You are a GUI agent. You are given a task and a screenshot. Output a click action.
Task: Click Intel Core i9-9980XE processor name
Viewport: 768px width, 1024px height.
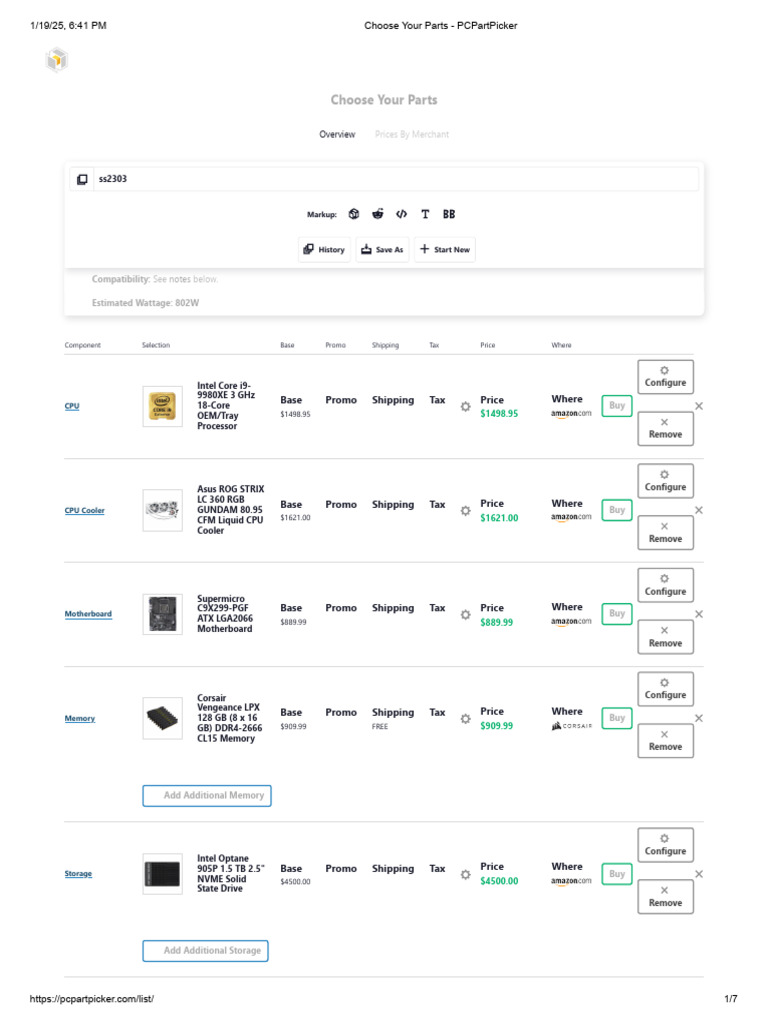227,406
